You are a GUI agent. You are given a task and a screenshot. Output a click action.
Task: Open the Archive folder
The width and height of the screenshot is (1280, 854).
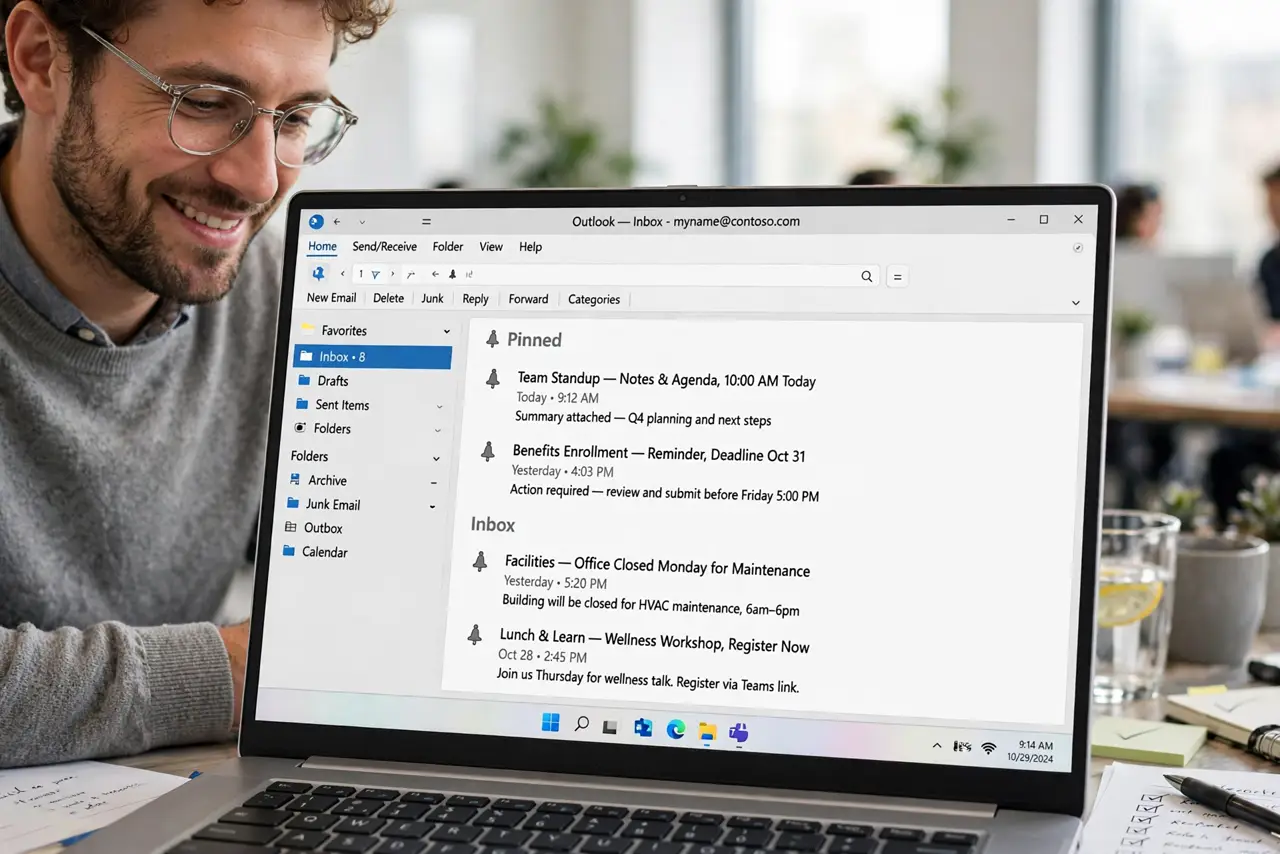click(317, 481)
